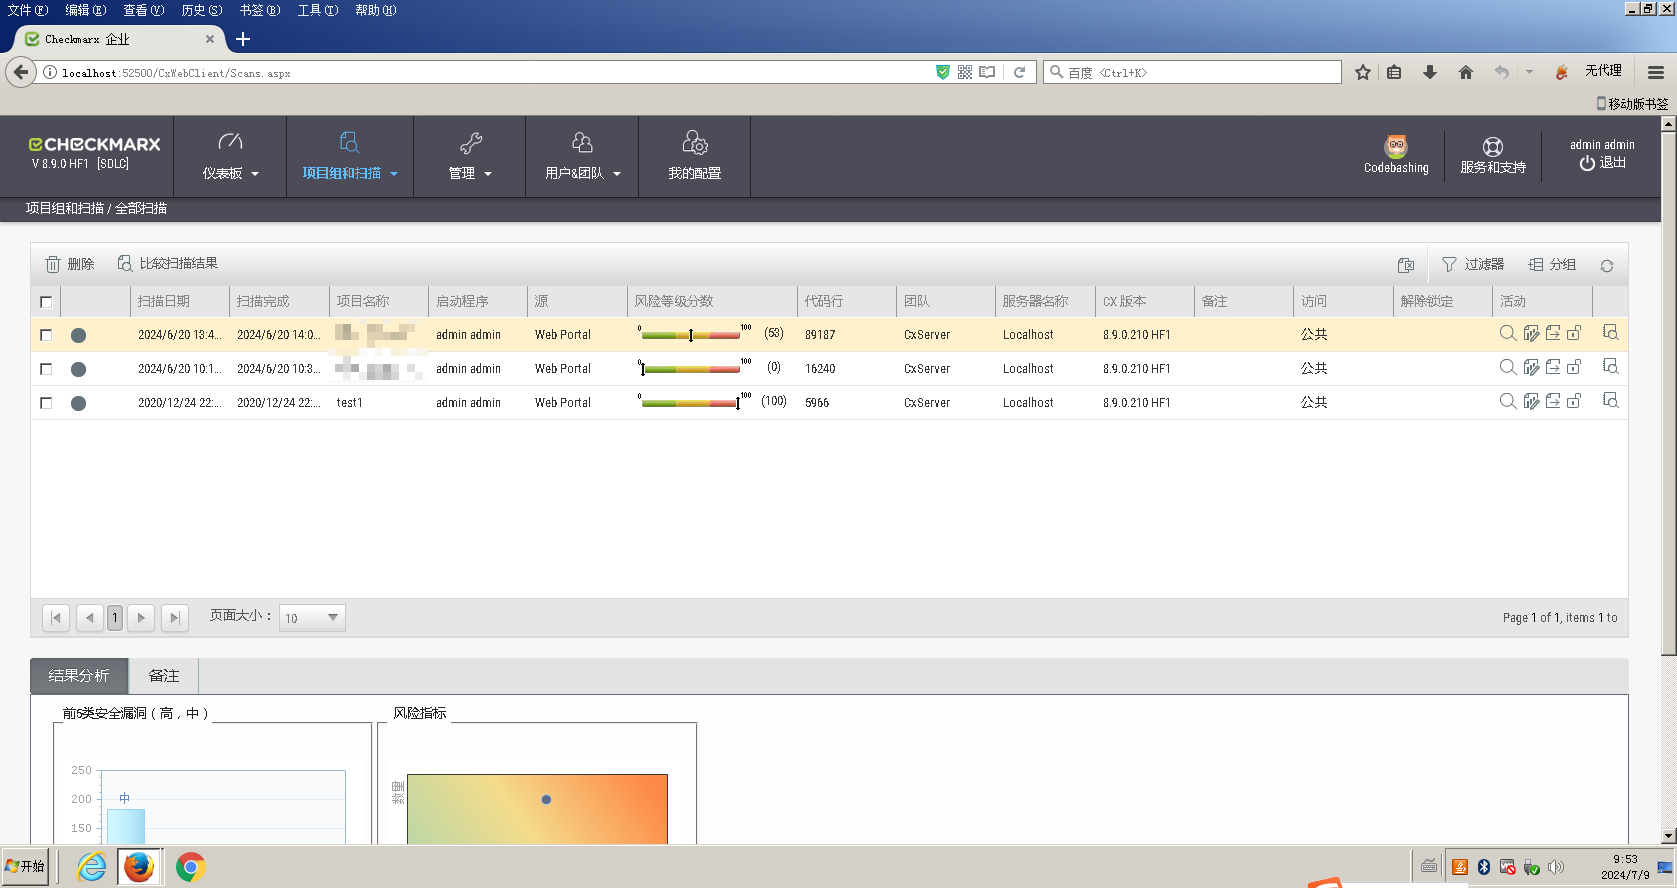
Task: Open 我的配置 settings
Action: click(695, 156)
